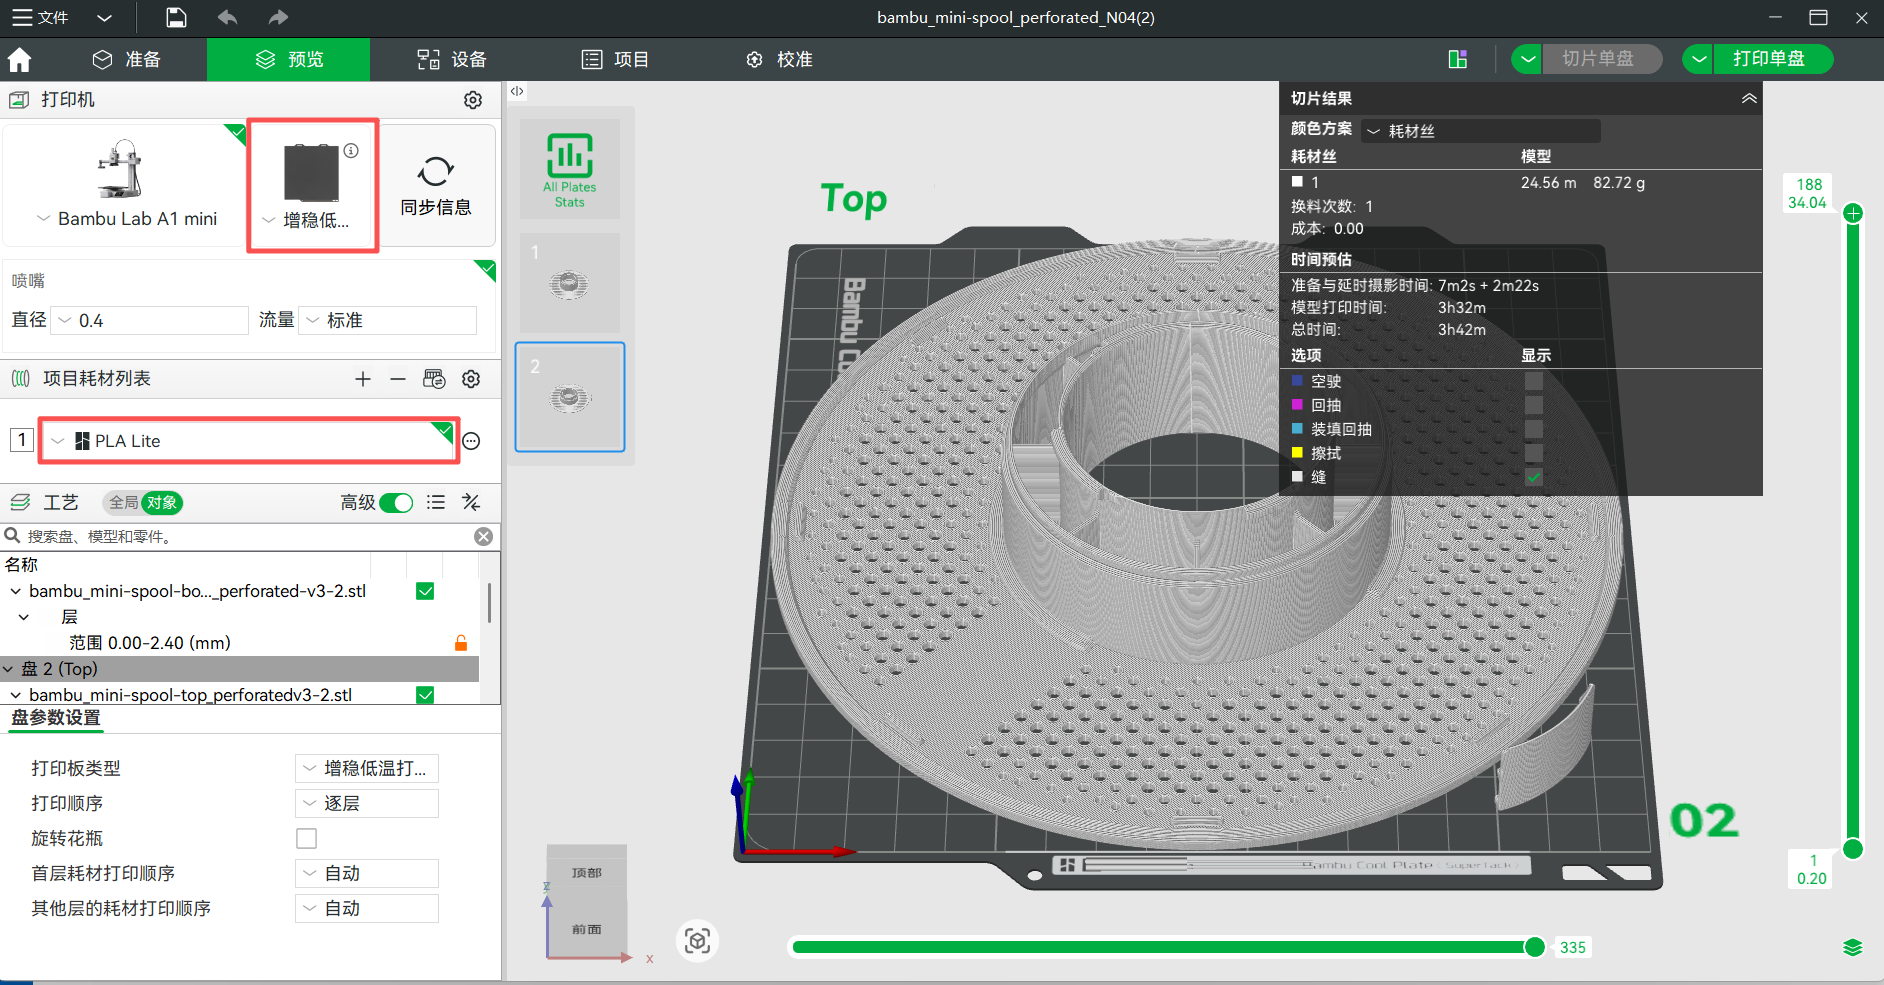Uncheck the bambu_mini-spool-top_perforated stl checkbox

425,695
